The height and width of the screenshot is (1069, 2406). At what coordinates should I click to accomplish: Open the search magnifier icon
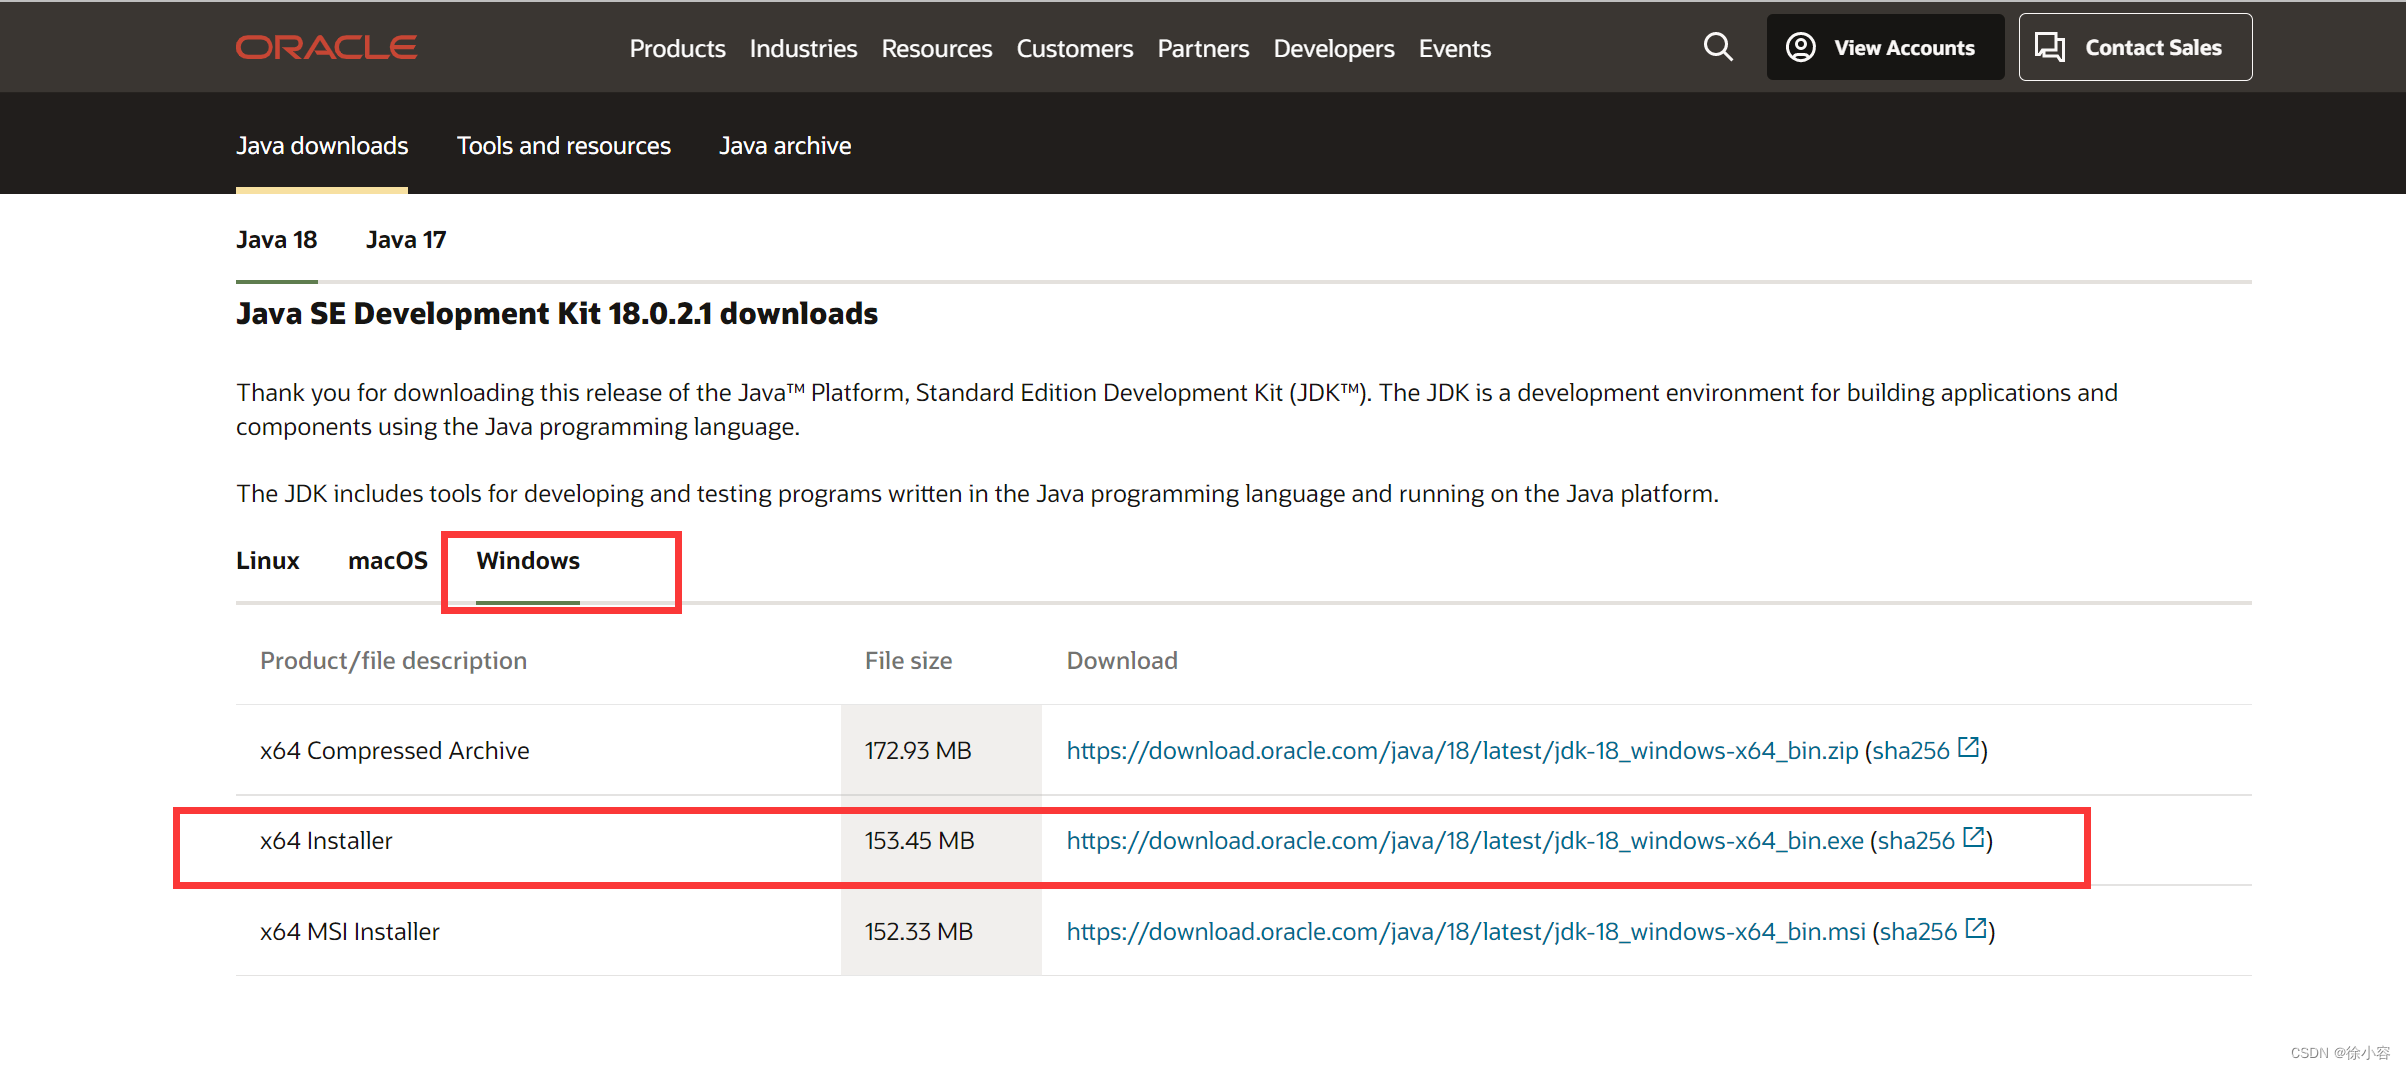[1718, 47]
